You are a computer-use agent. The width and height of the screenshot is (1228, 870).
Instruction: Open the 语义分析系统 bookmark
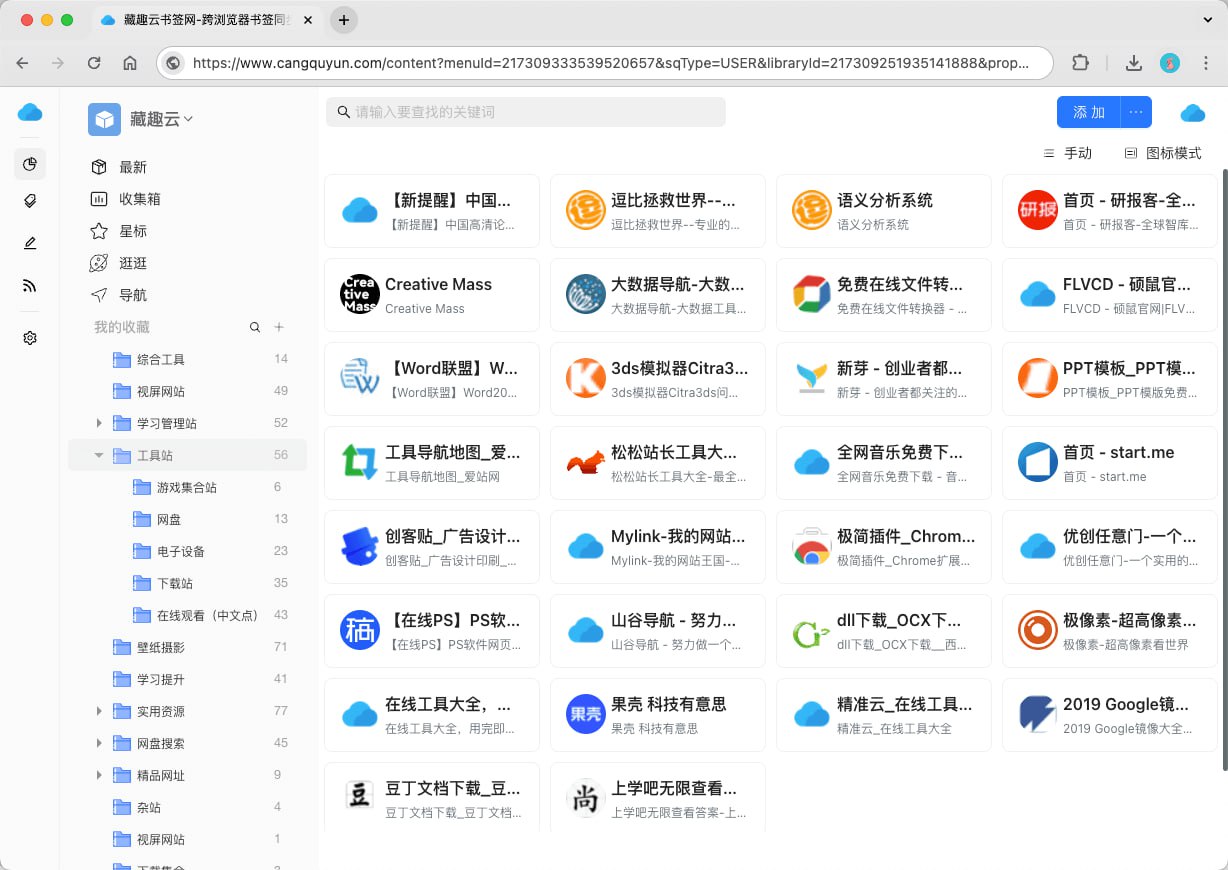[883, 210]
